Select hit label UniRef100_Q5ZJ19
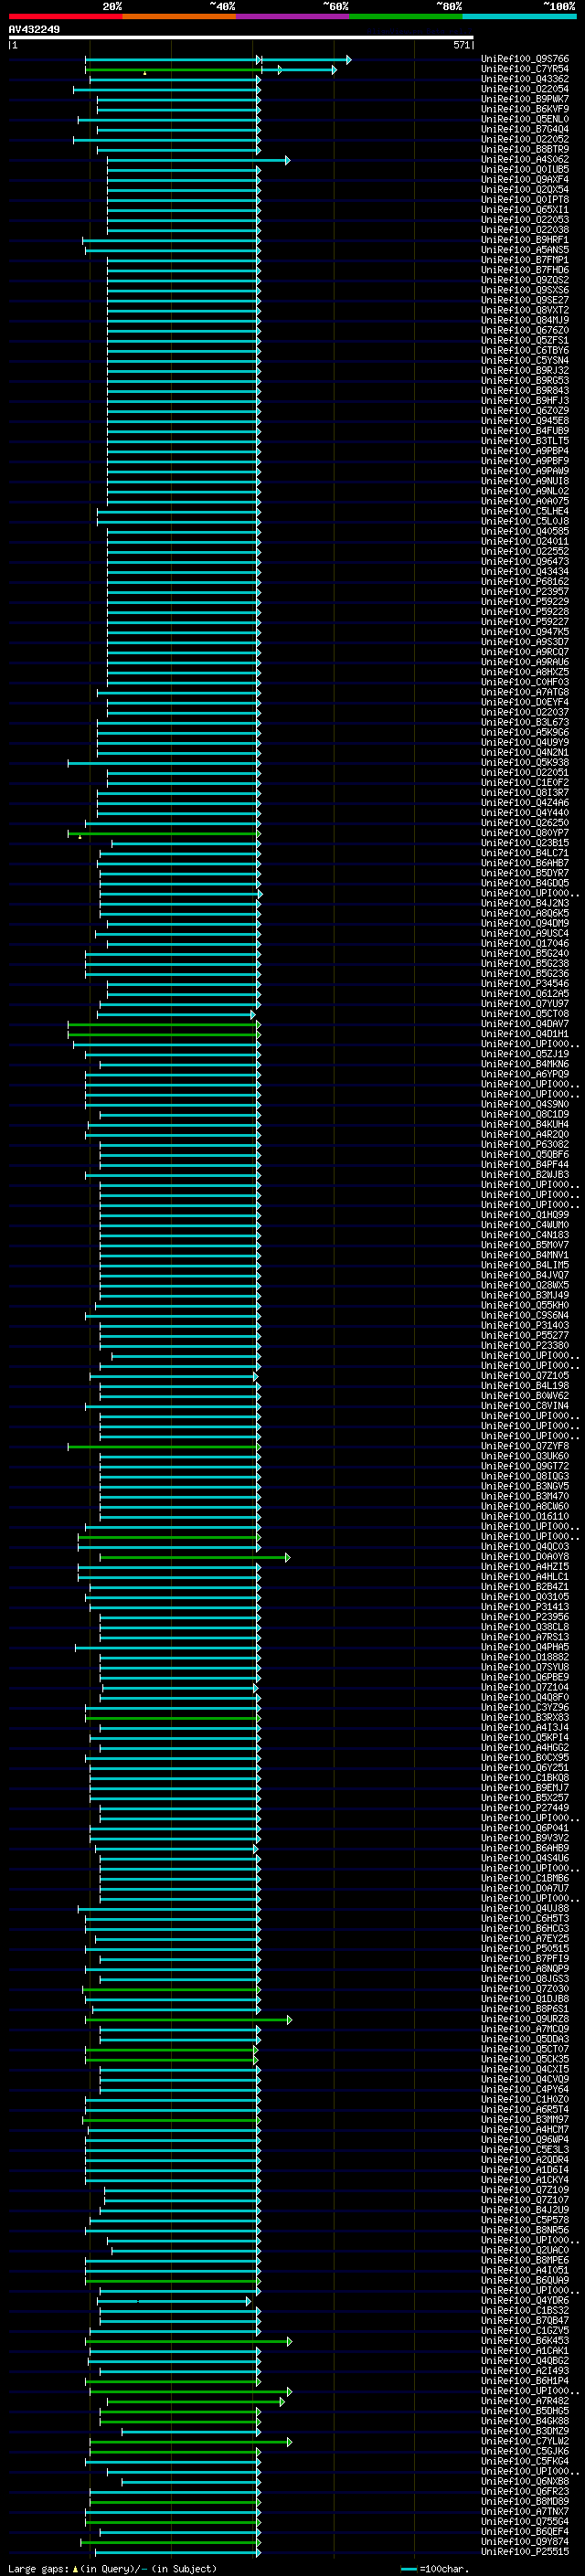 click(x=525, y=1054)
